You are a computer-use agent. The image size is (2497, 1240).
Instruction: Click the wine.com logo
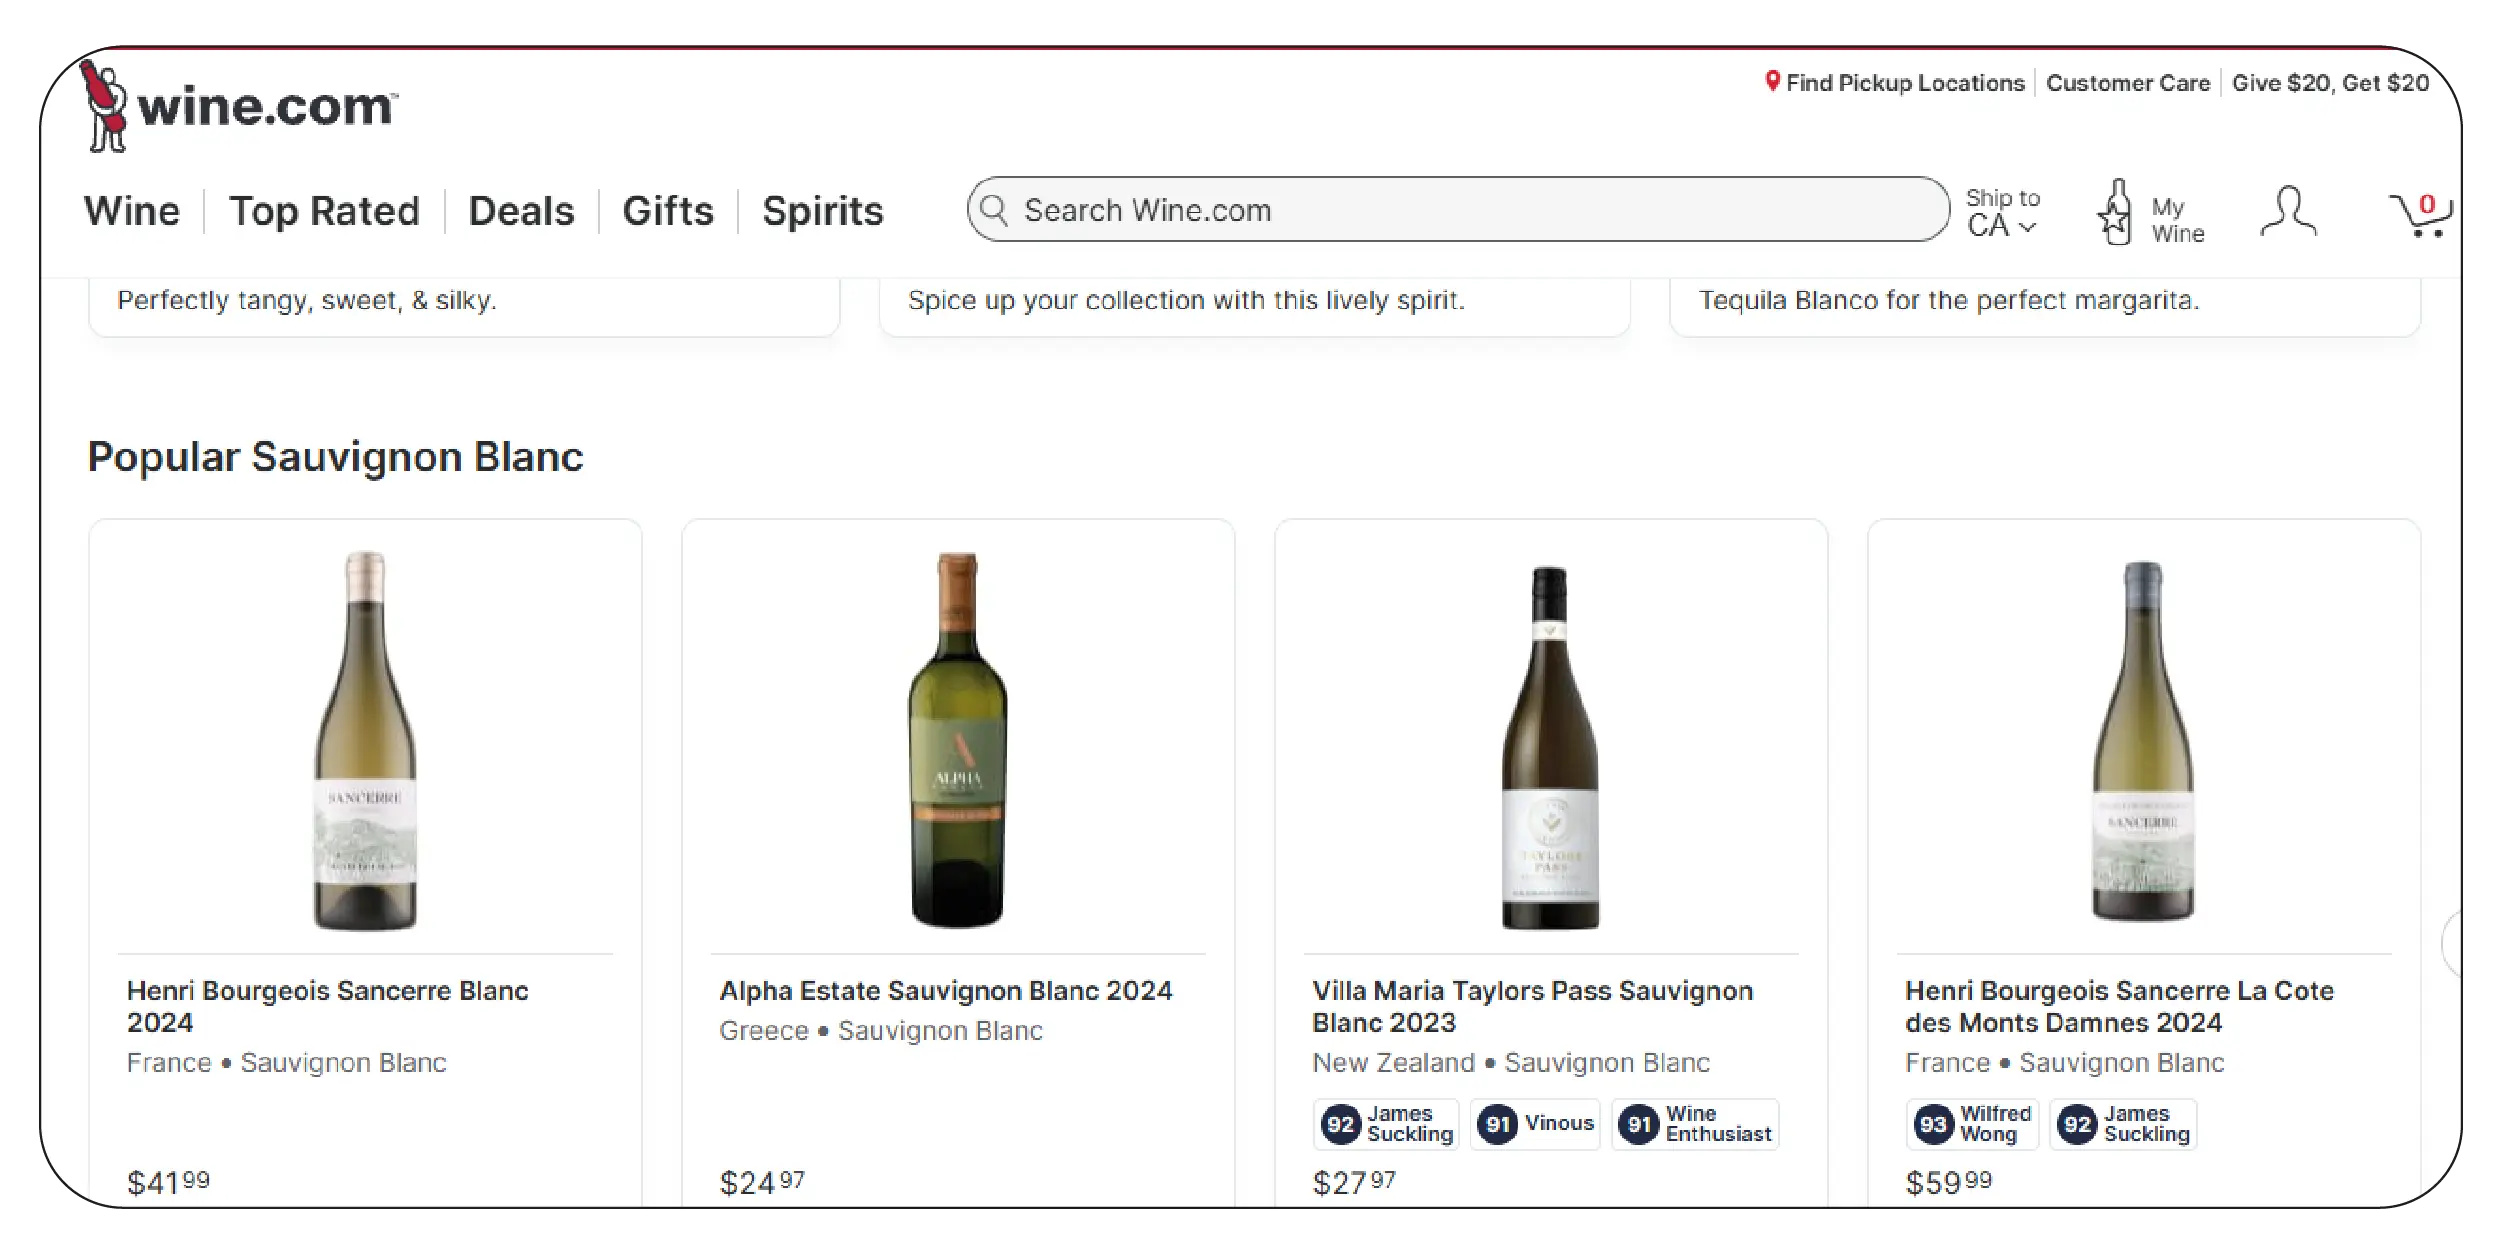[x=240, y=106]
